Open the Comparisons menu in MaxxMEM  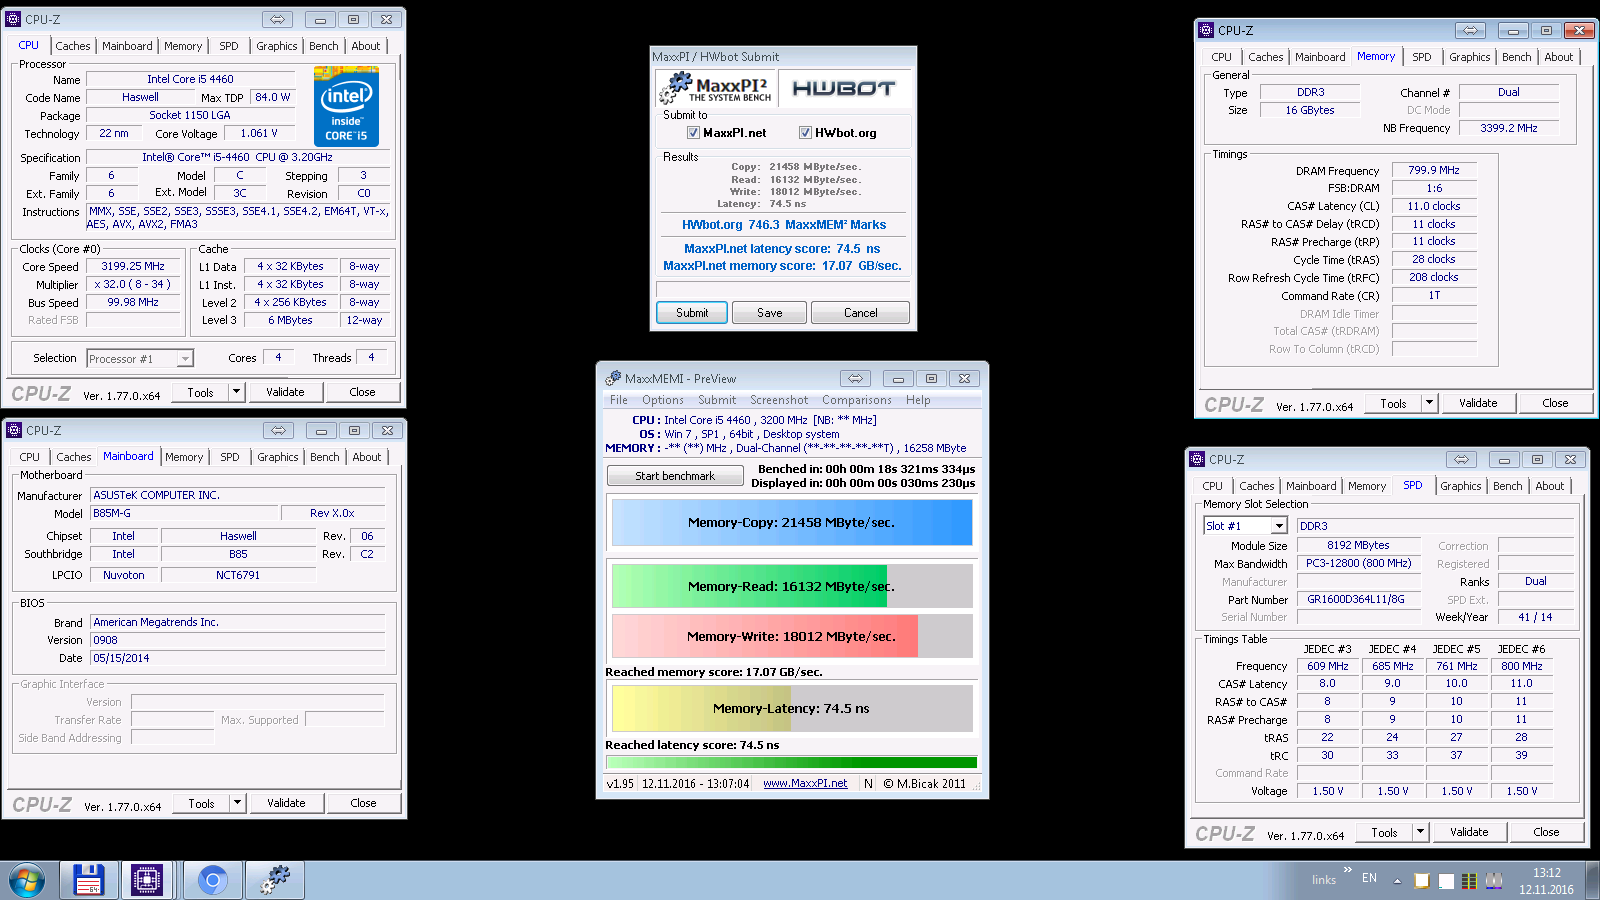point(857,400)
